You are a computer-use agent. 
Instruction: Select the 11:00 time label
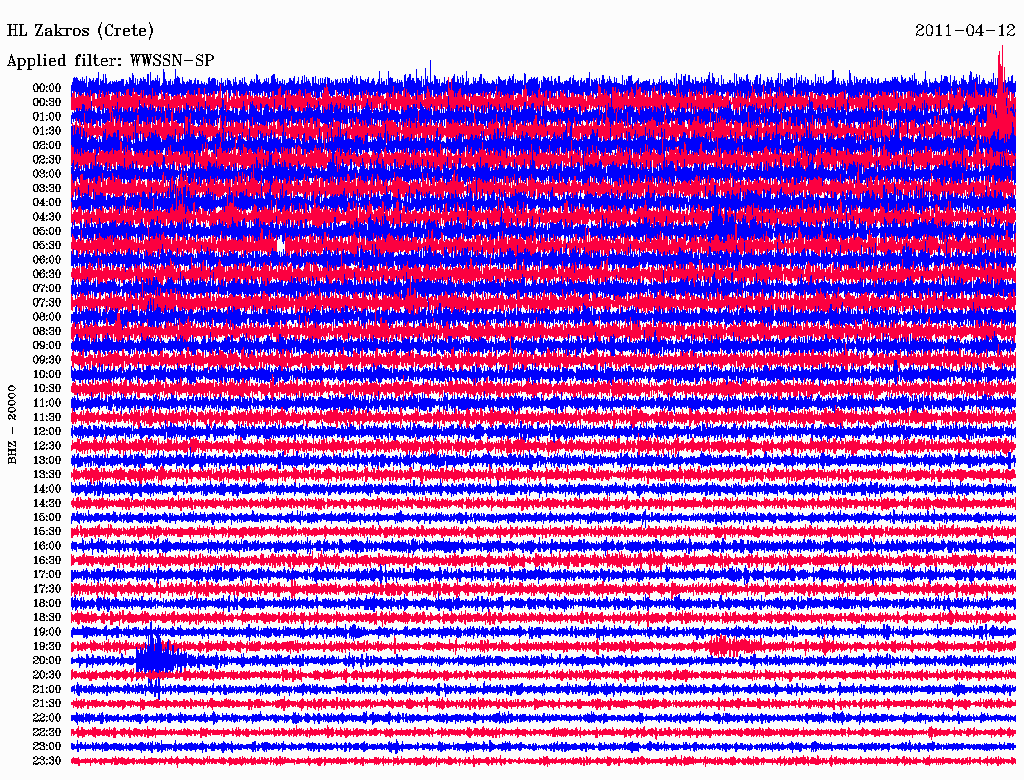(x=47, y=403)
